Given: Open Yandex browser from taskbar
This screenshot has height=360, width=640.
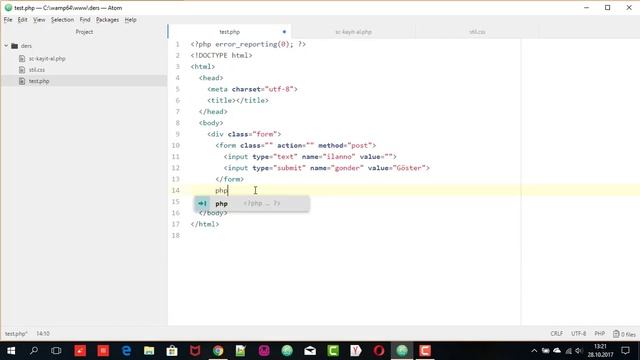Looking at the screenshot, I should [x=356, y=351].
